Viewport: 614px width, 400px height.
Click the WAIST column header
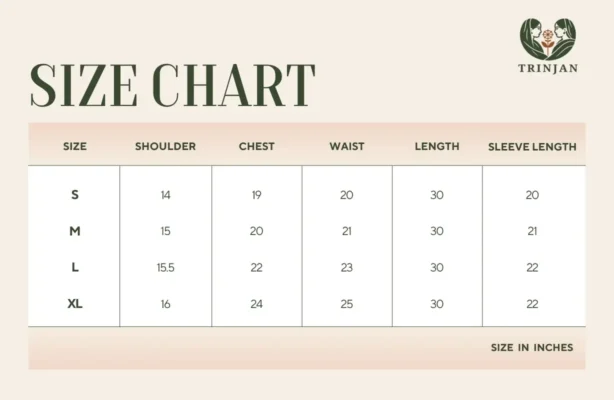(x=347, y=147)
